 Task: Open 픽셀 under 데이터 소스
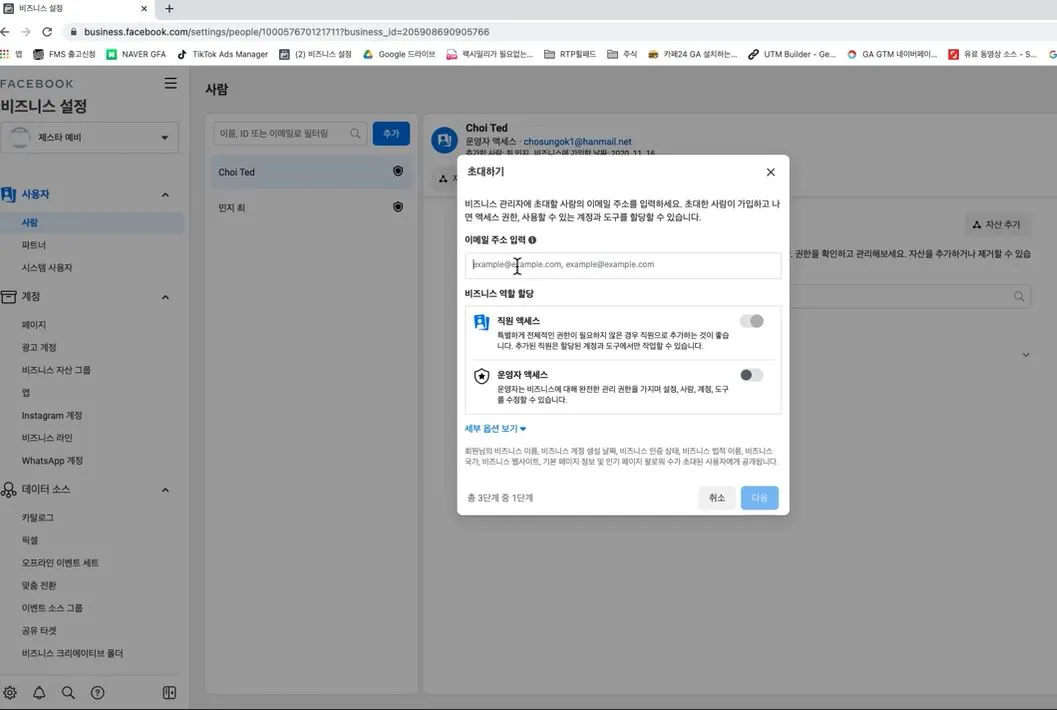coord(27,539)
